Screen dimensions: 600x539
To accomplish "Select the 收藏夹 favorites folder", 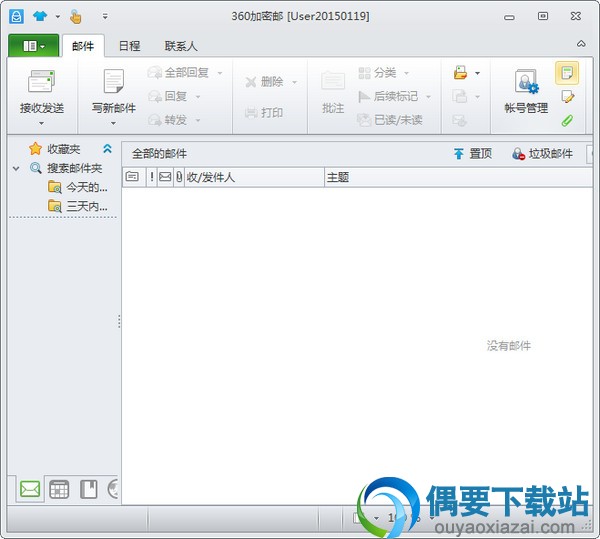I will (63, 149).
